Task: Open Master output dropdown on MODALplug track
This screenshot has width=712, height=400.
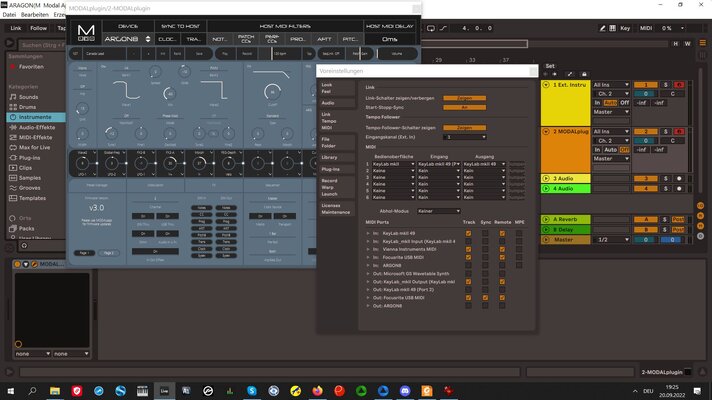Action: point(611,158)
